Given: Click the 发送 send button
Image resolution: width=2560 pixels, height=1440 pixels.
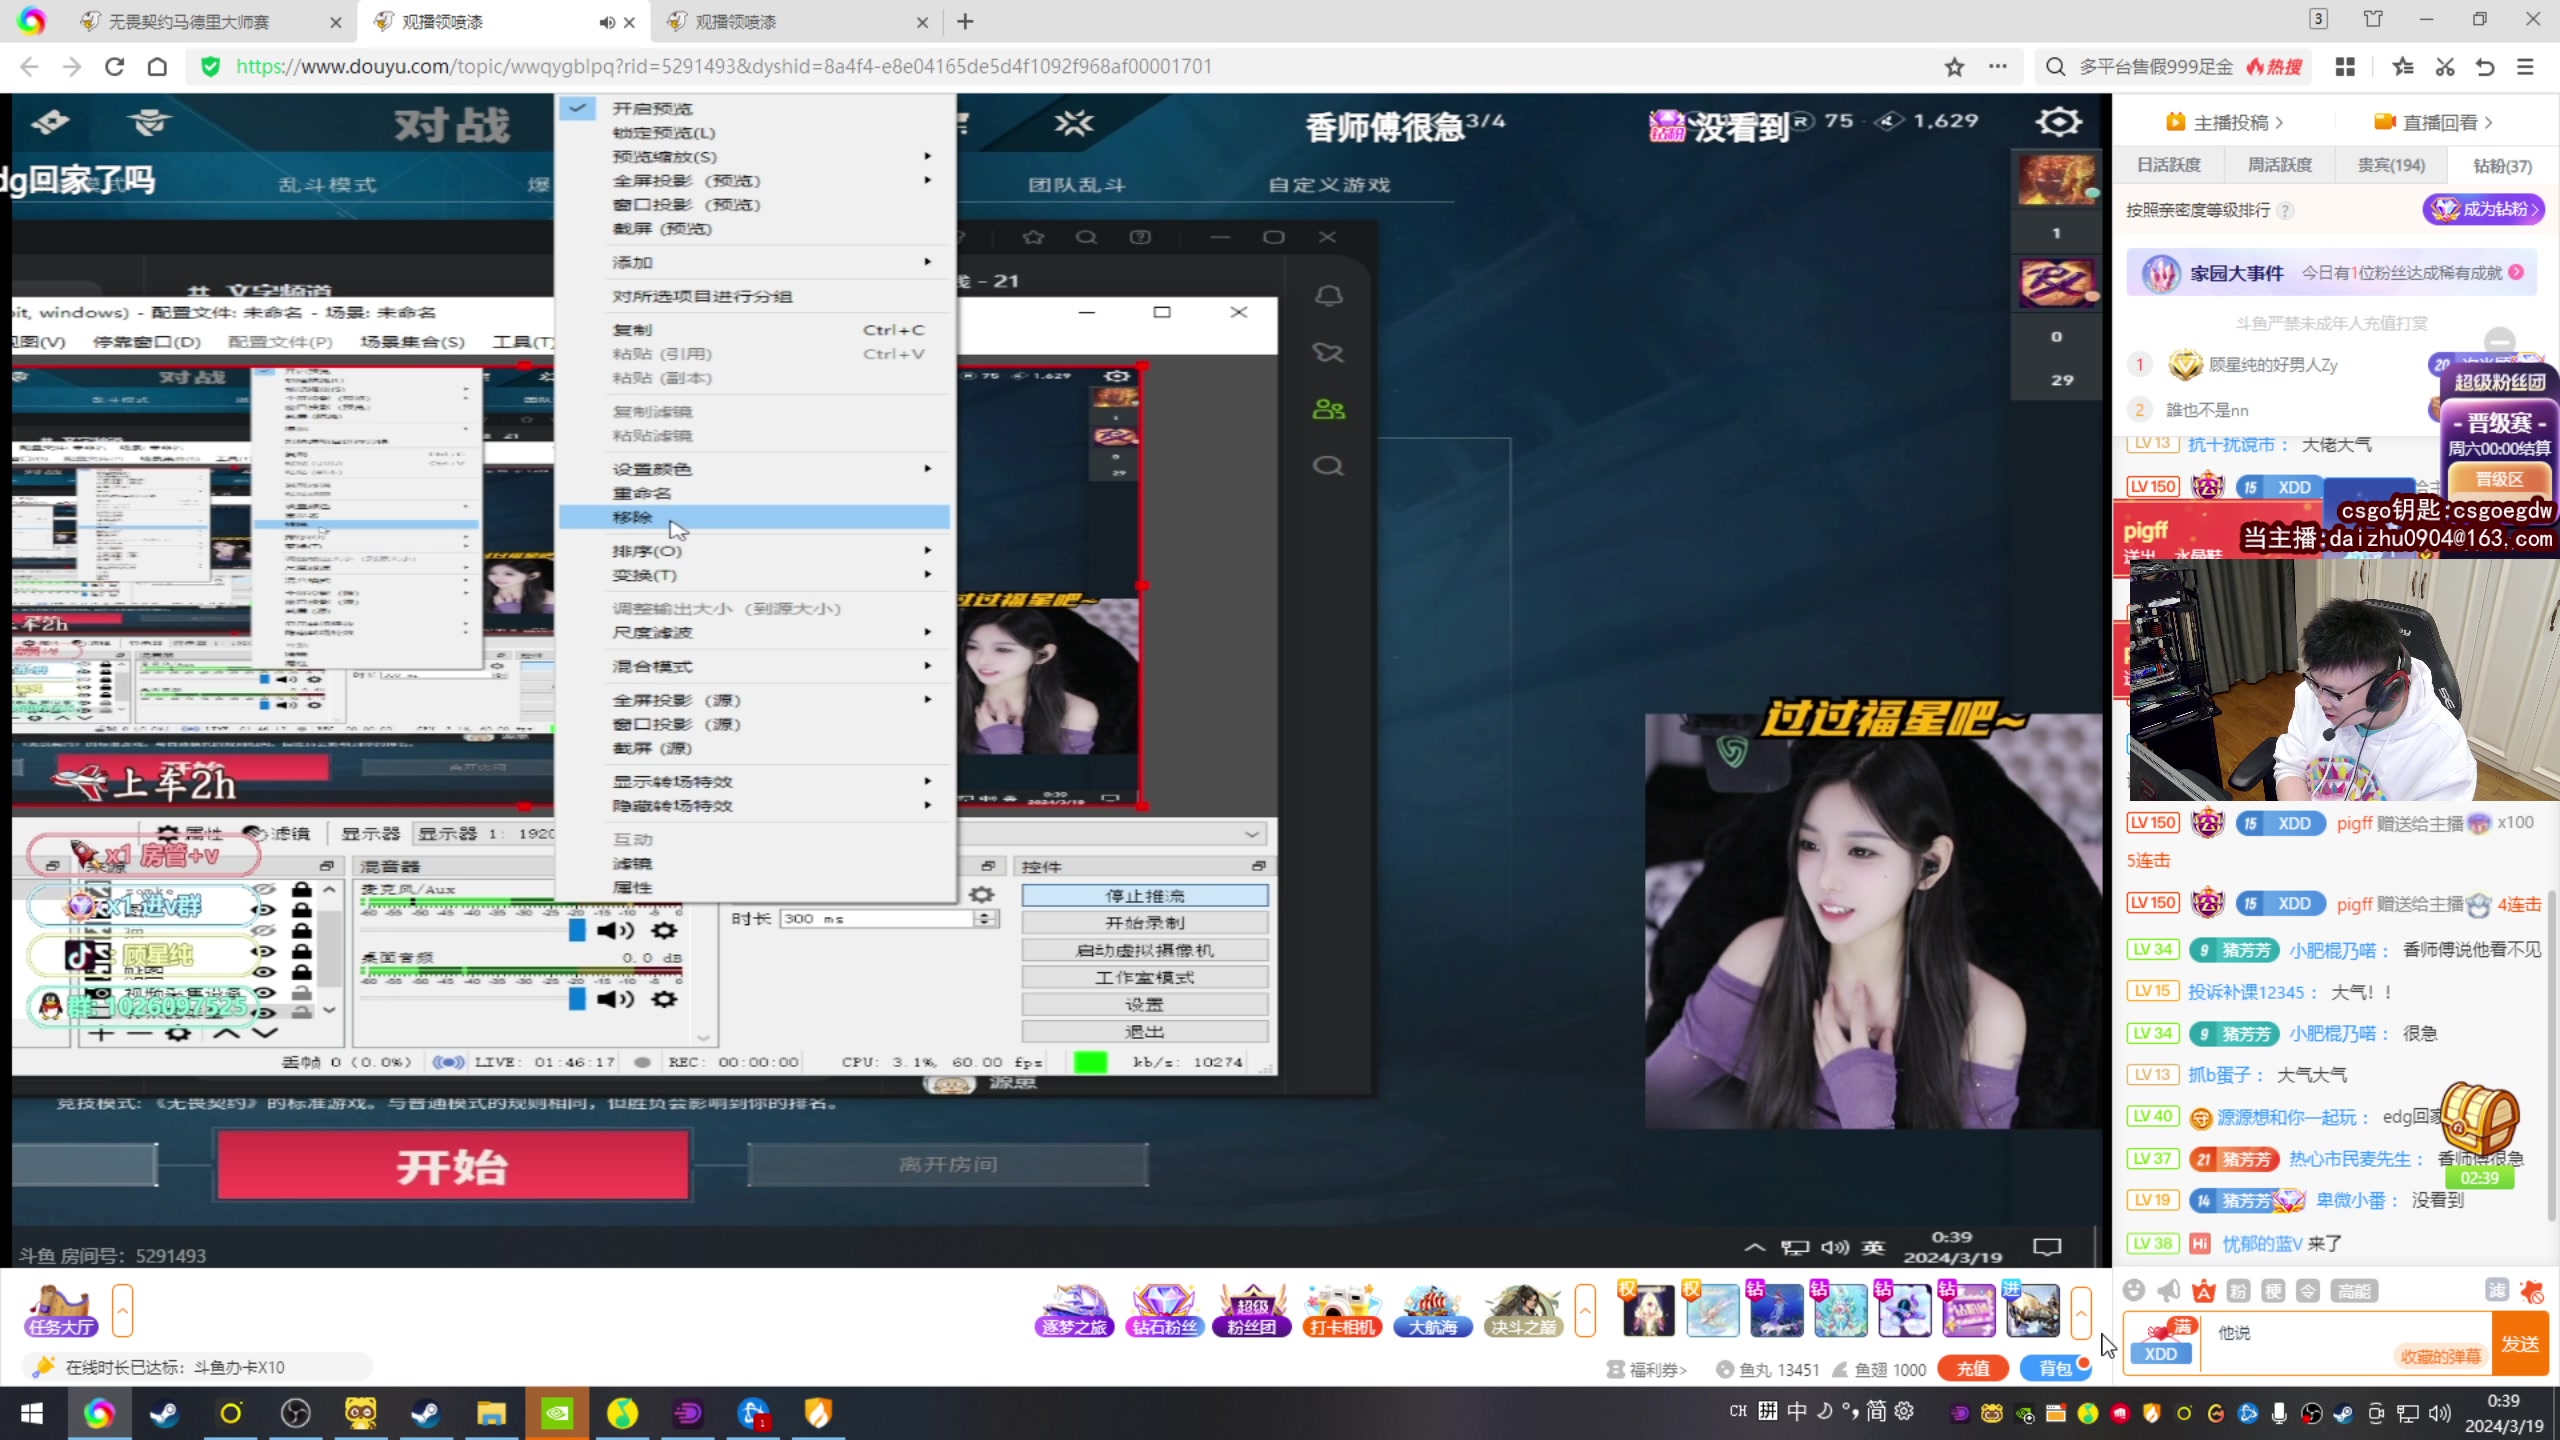Looking at the screenshot, I should 2520,1344.
